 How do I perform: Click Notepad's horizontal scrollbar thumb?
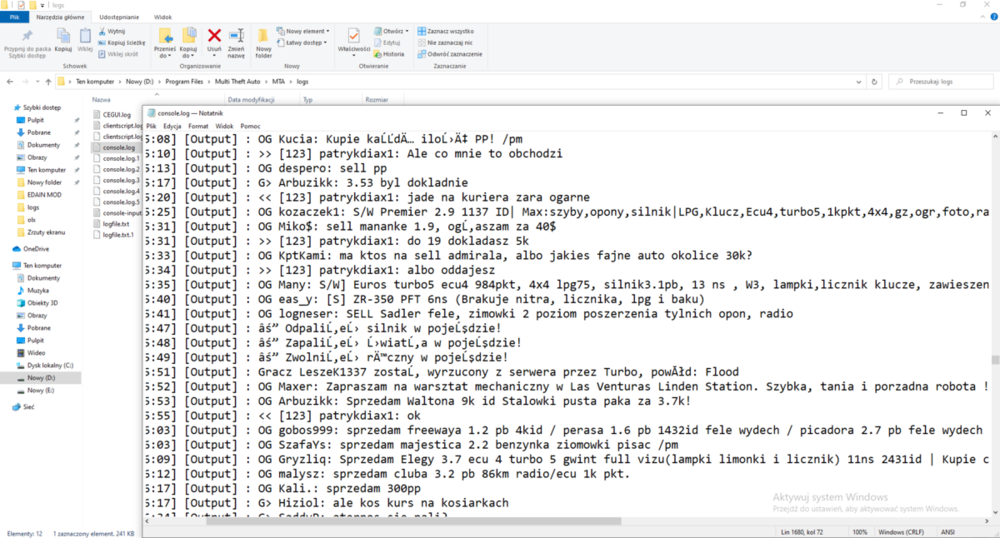coord(413,521)
